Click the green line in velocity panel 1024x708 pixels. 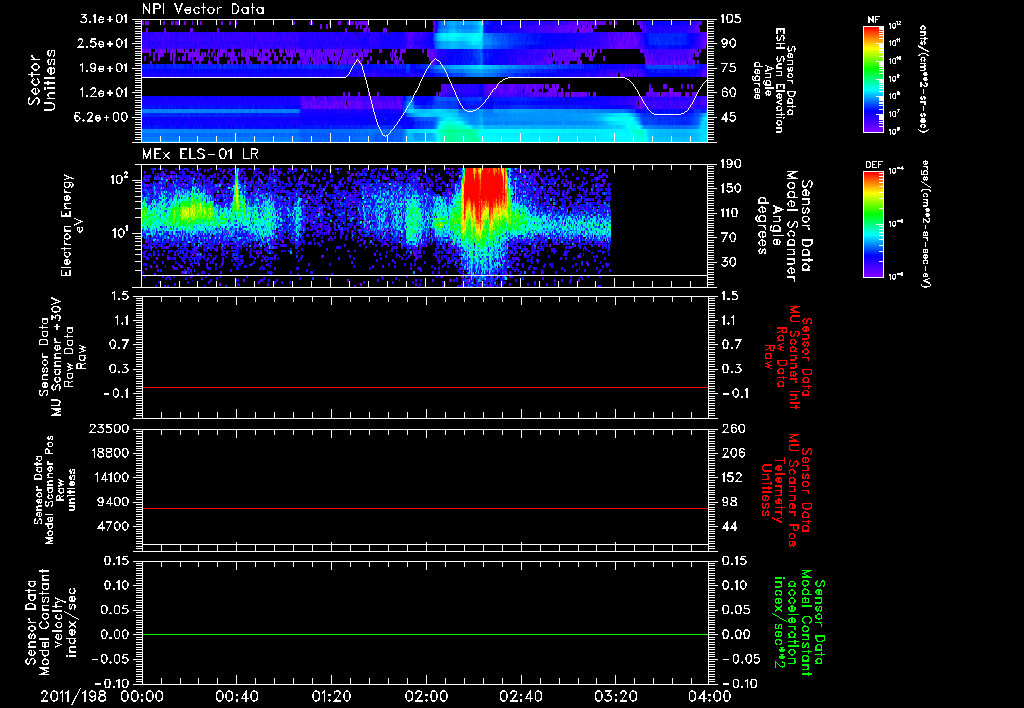click(424, 634)
